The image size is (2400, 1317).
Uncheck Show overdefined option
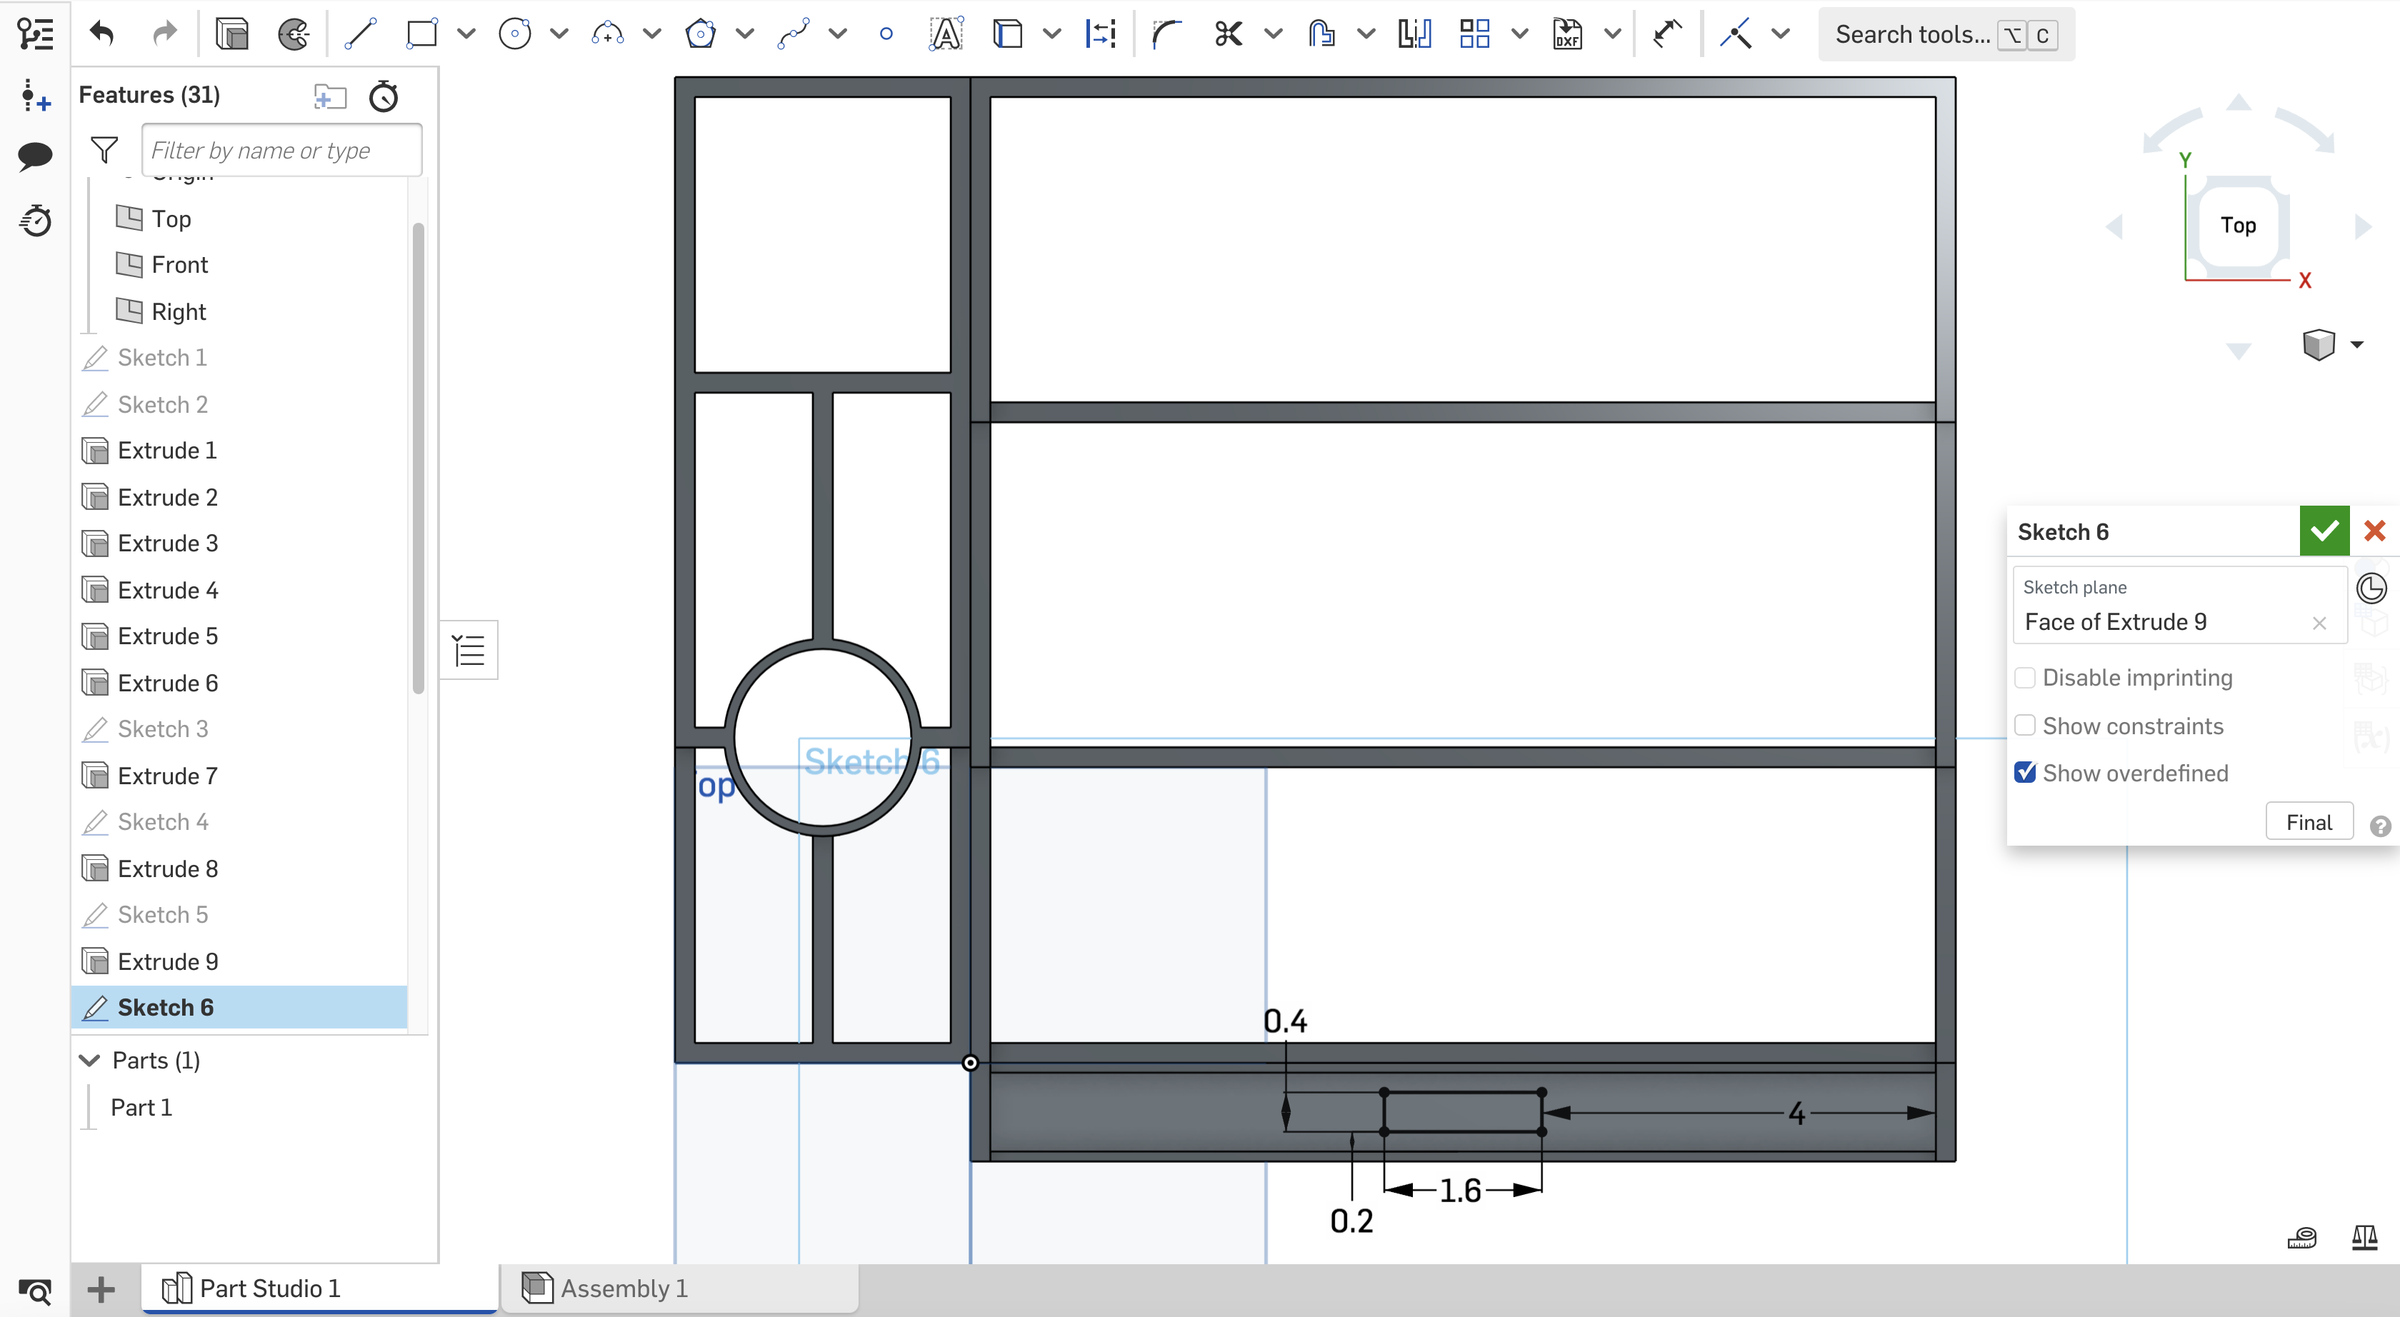(x=2026, y=772)
